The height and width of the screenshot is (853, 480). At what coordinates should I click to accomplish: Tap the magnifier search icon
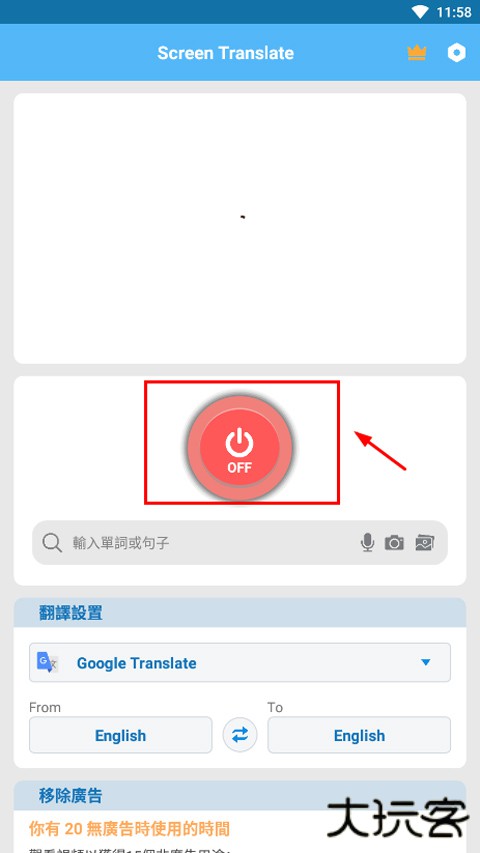pos(52,542)
